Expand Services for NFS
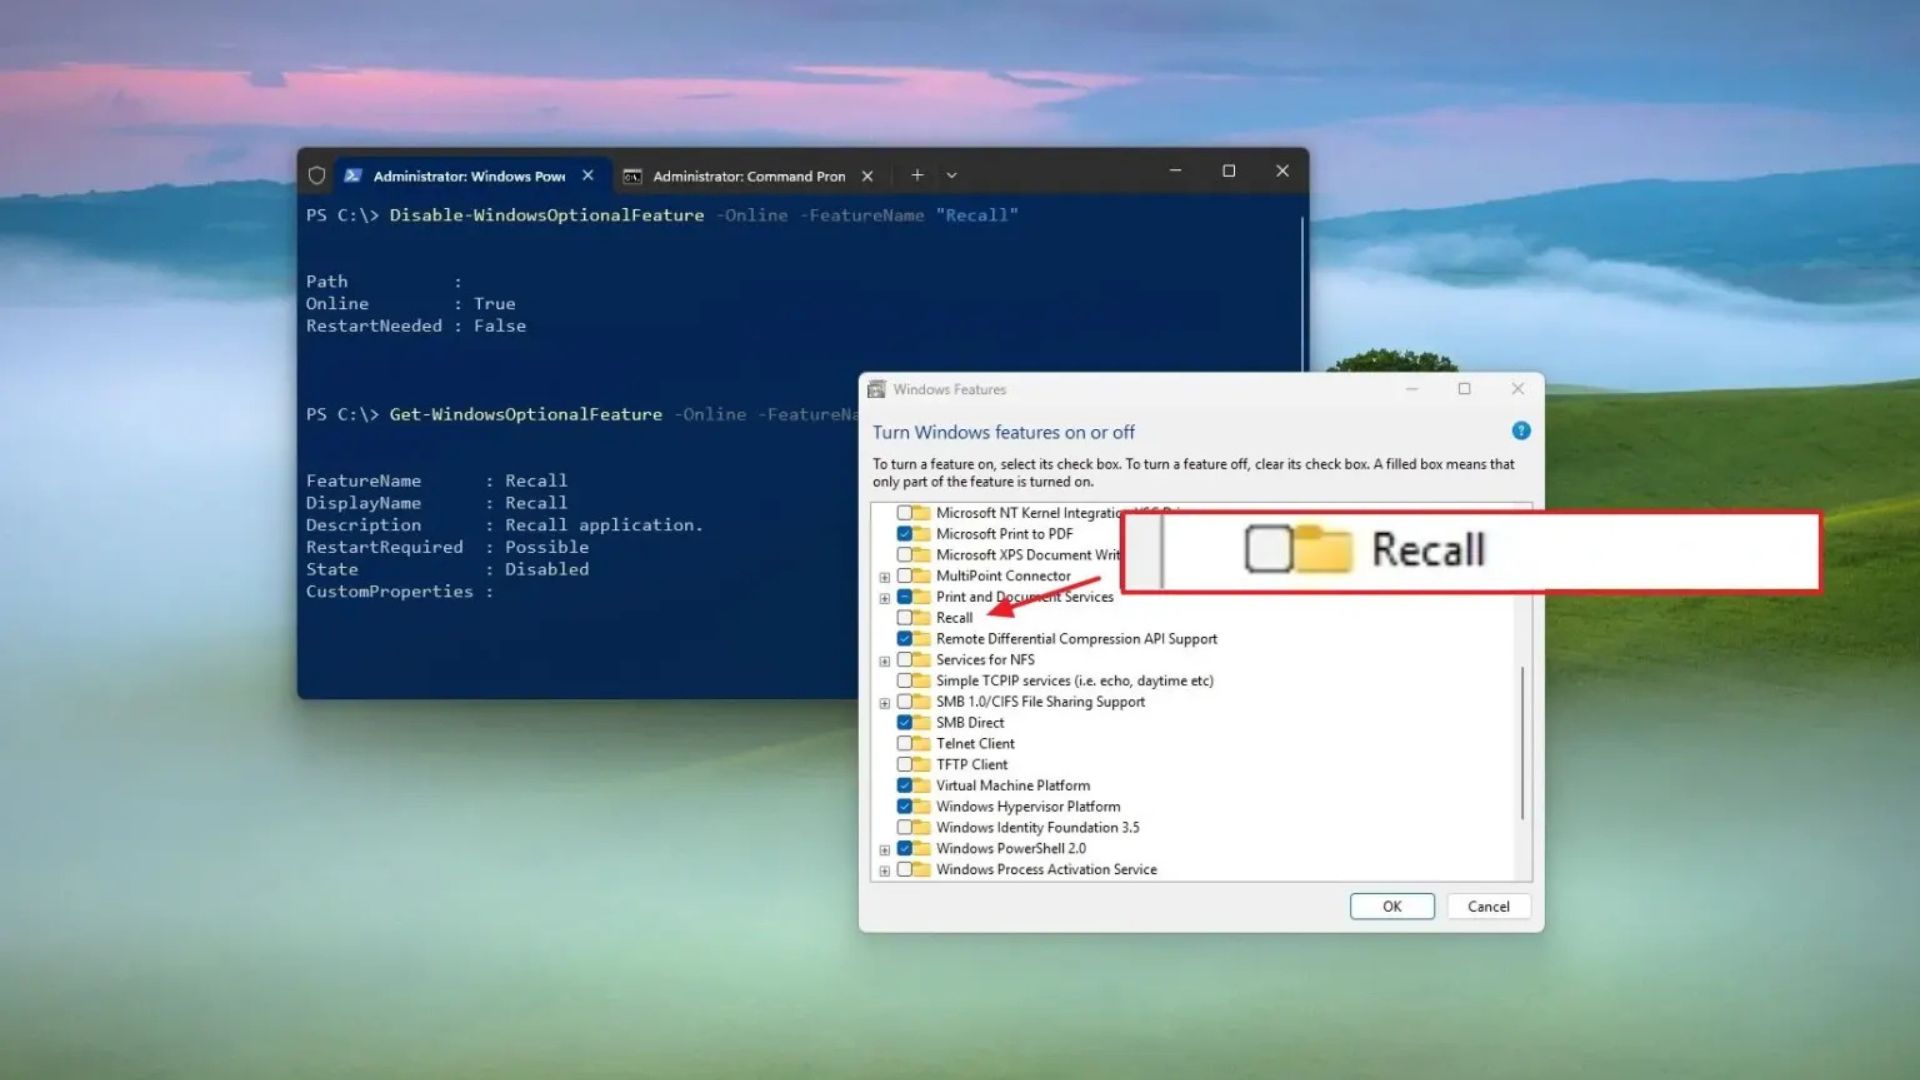The width and height of the screenshot is (1920, 1080). click(x=884, y=660)
